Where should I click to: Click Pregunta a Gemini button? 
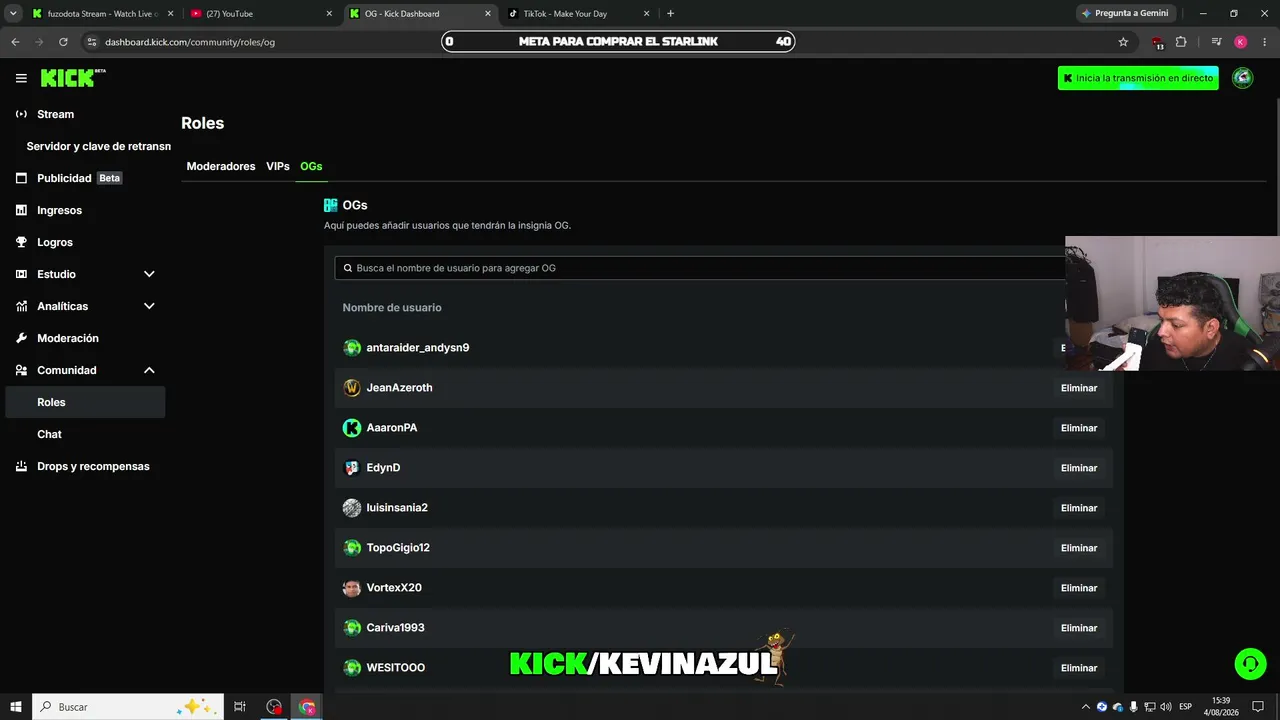(x=1125, y=14)
